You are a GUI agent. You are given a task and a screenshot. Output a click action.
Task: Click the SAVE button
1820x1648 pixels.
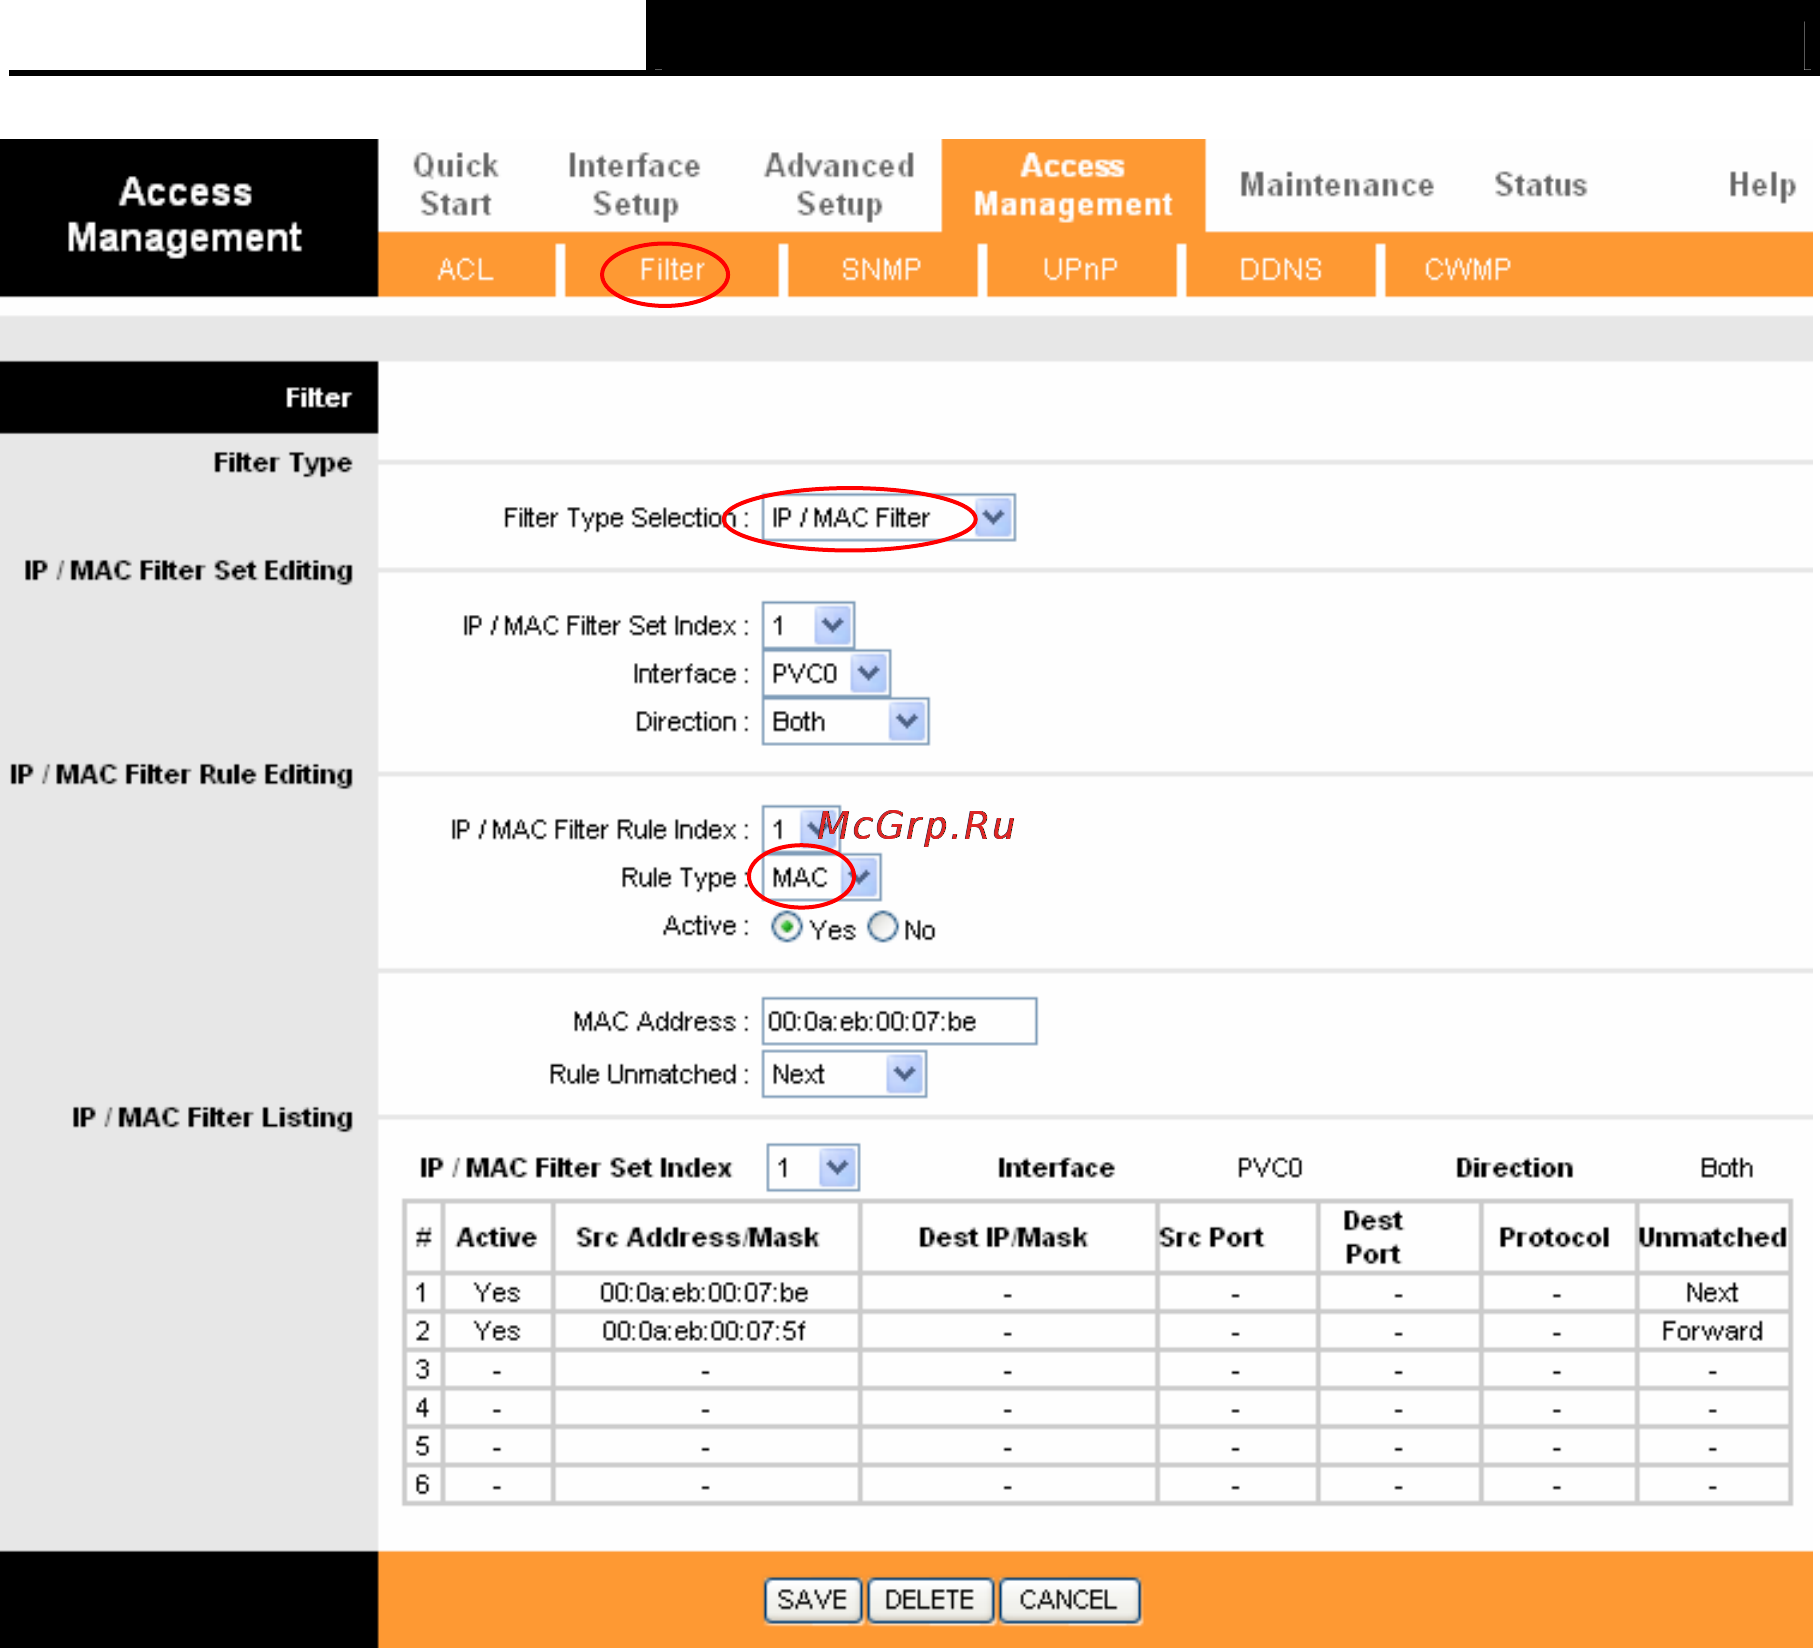point(812,1600)
